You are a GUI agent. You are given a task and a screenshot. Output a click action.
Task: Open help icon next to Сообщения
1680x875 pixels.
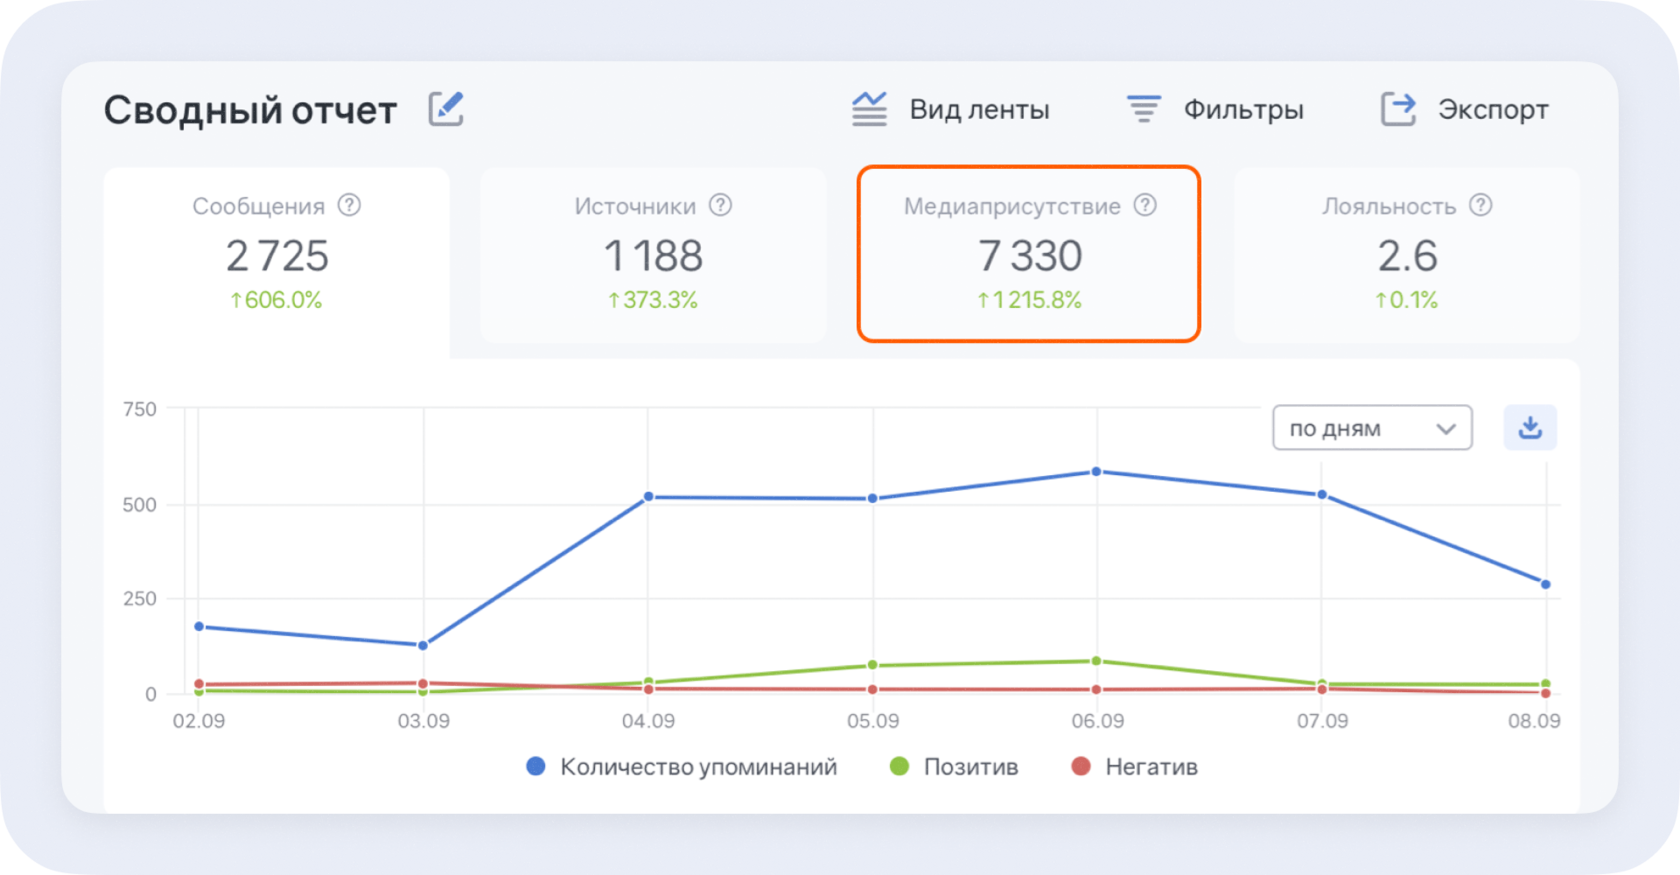(x=349, y=205)
